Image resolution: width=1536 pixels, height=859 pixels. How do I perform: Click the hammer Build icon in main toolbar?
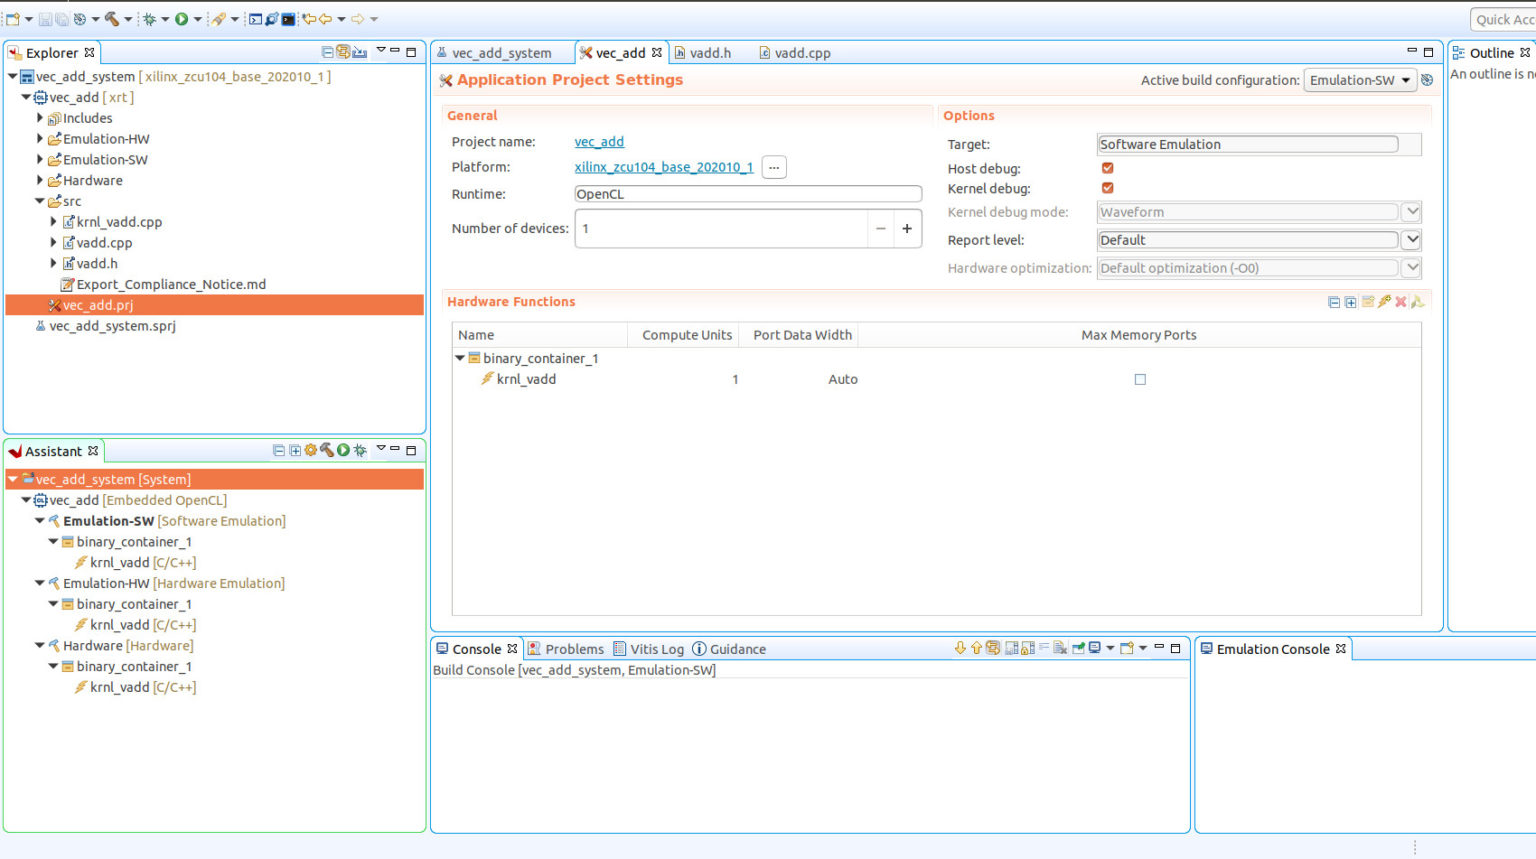[112, 19]
